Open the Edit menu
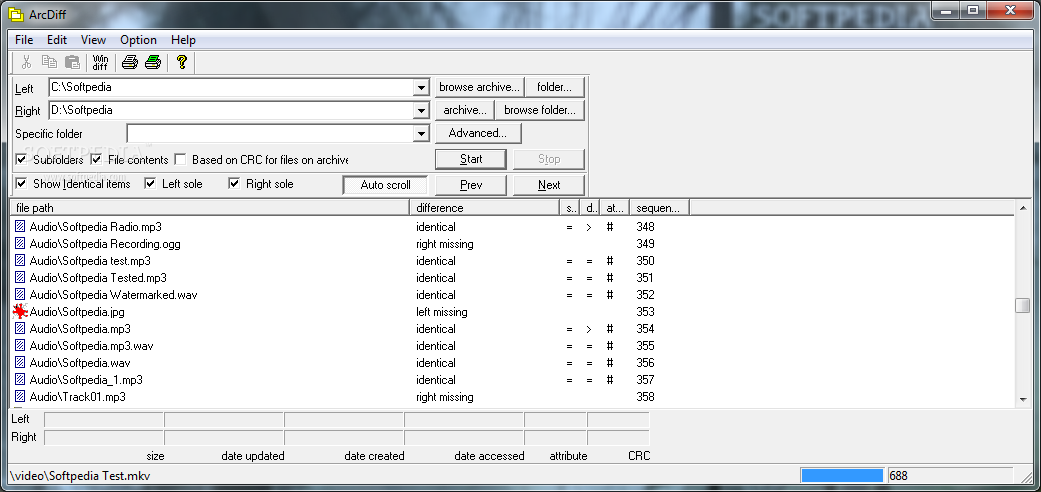This screenshot has height=492, width=1041. click(x=57, y=40)
